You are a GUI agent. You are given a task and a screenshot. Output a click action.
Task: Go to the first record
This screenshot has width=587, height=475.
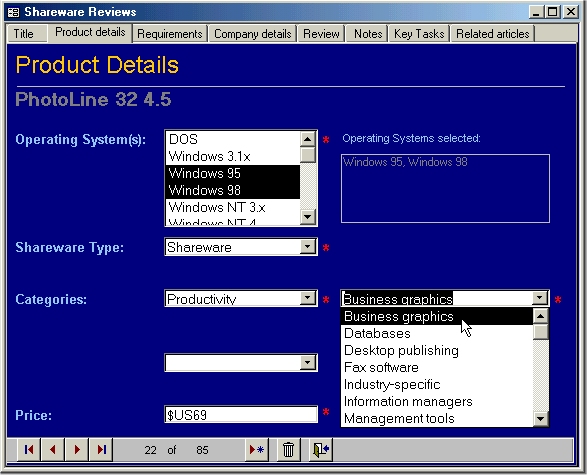[29, 449]
